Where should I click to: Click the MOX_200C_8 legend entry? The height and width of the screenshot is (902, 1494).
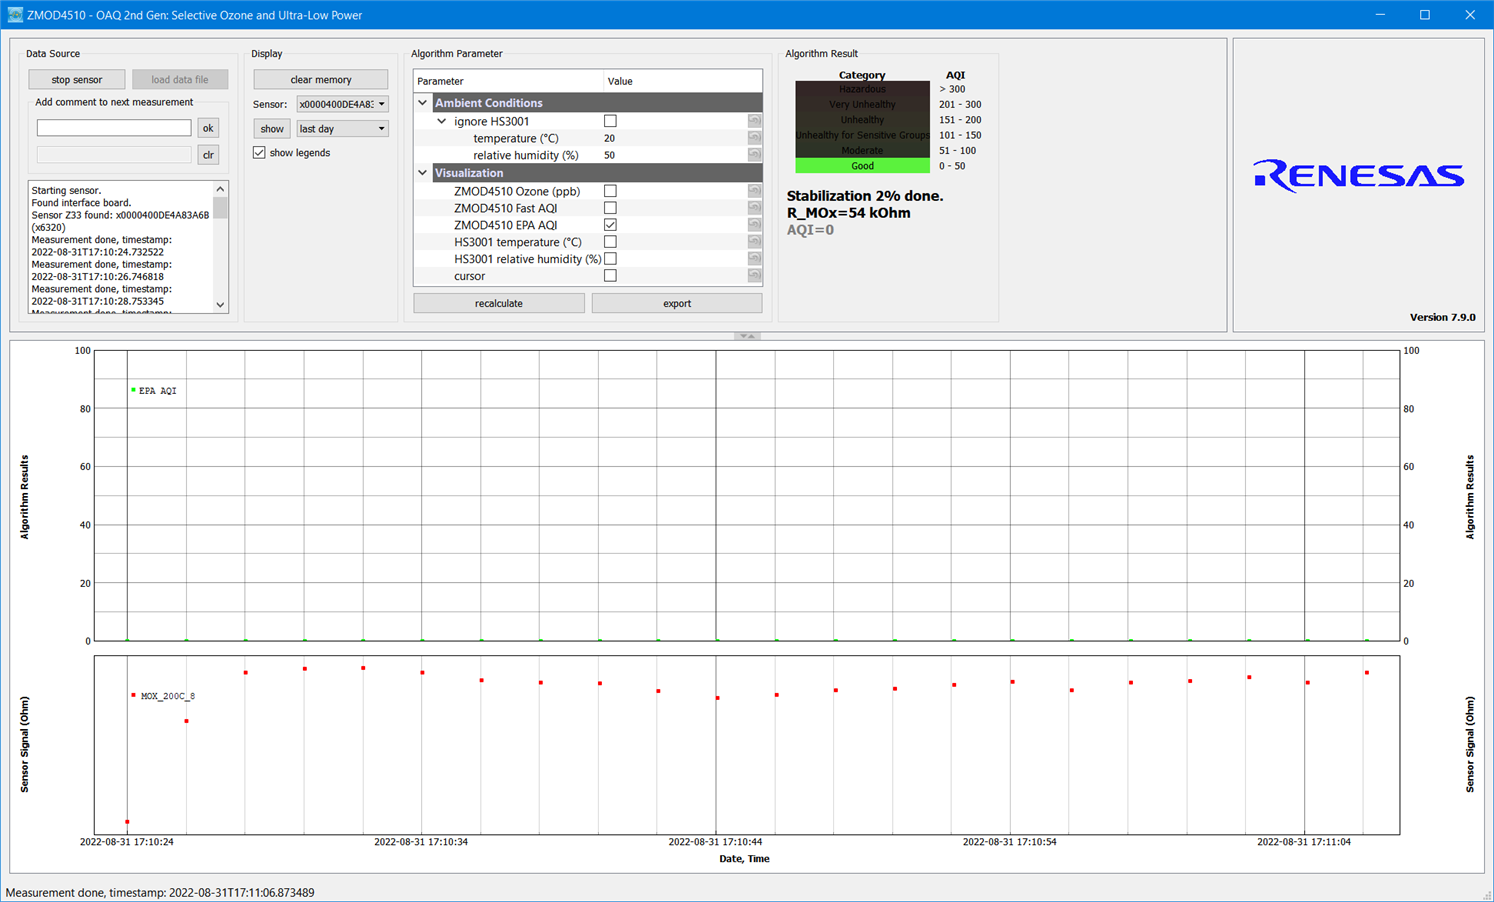click(x=163, y=696)
